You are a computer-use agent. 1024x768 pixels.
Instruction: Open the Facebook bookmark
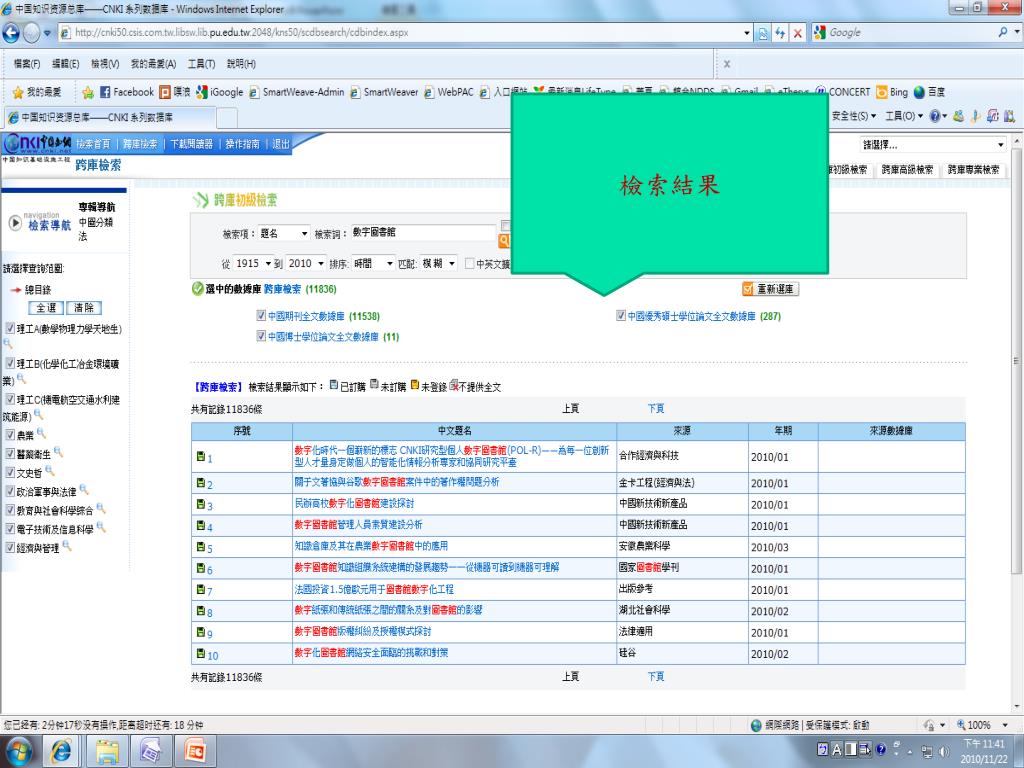[x=127, y=92]
